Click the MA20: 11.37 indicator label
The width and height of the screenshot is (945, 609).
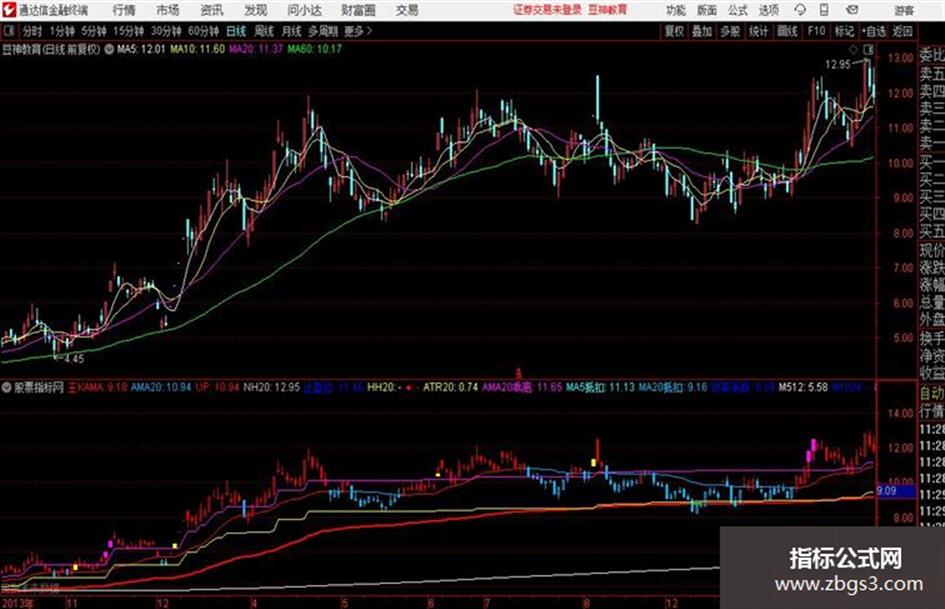tap(256, 49)
